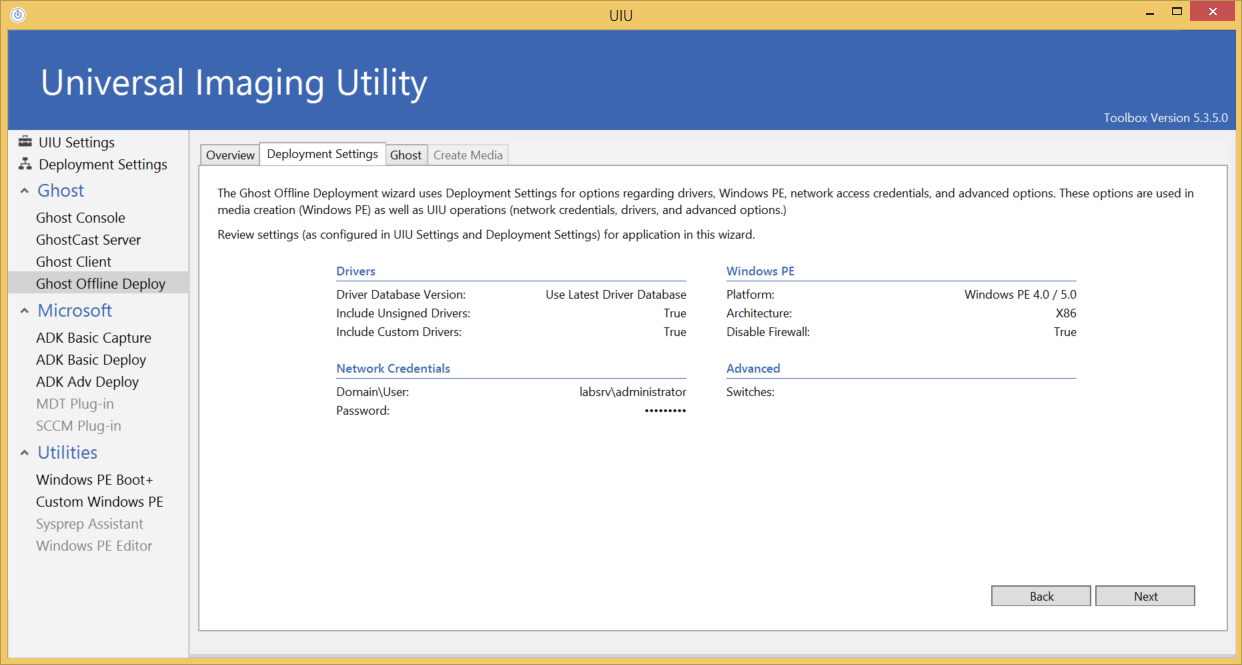Open ADK Basic Deploy
Screen dimensions: 1242x665
91,360
